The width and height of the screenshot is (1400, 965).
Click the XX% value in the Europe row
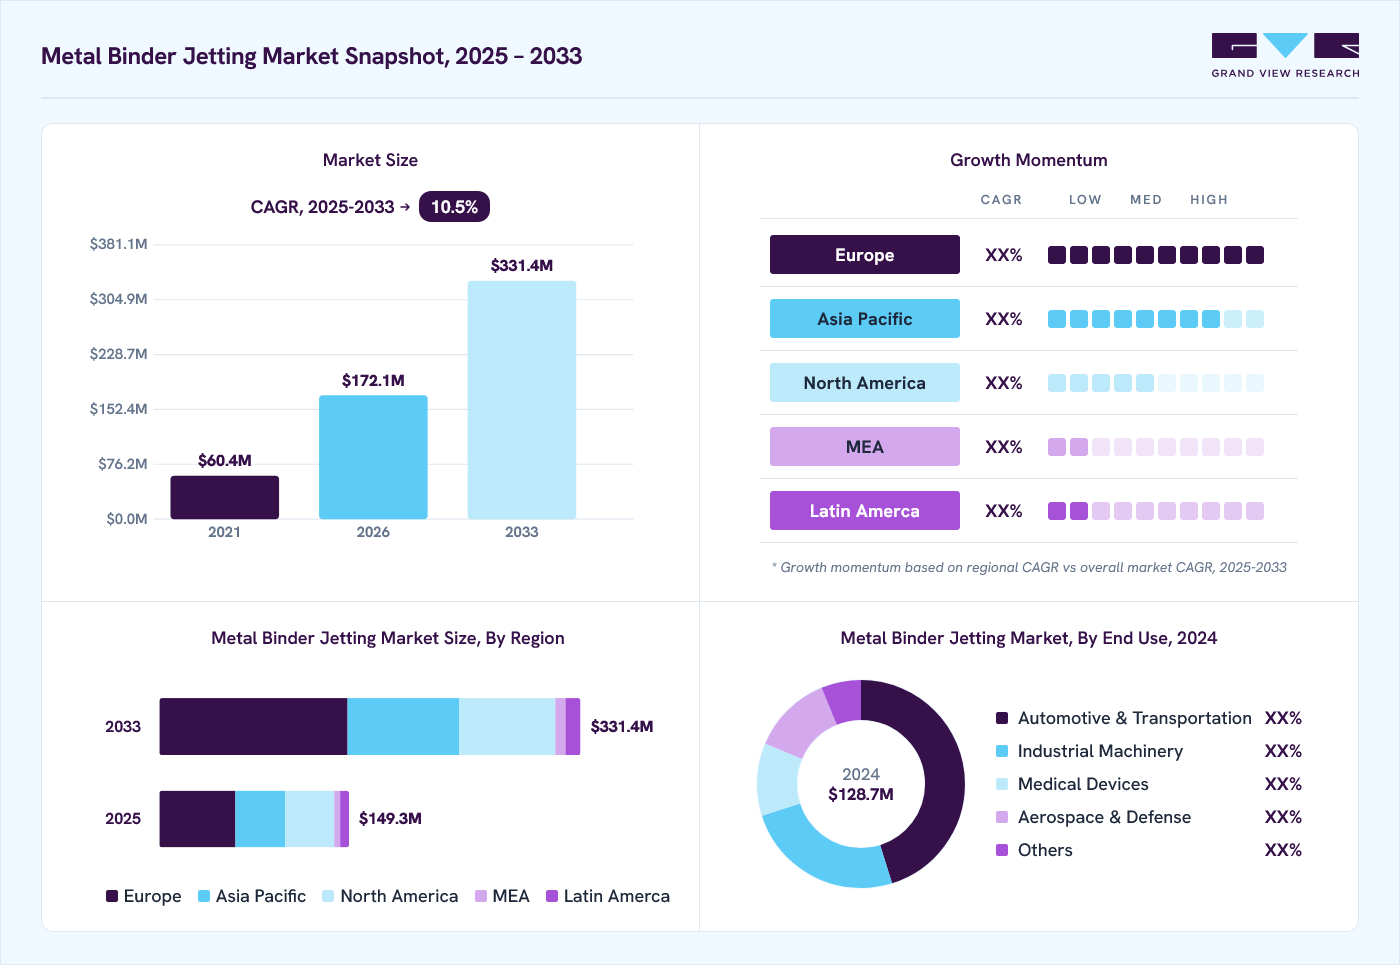click(1004, 255)
